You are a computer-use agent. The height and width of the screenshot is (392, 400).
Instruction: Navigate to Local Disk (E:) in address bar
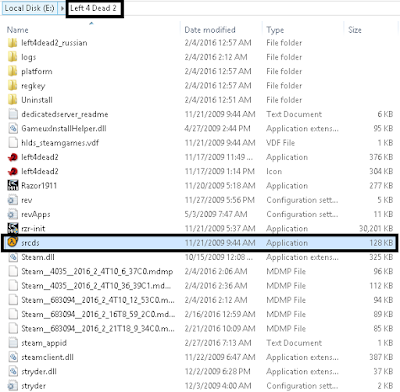tap(29, 8)
